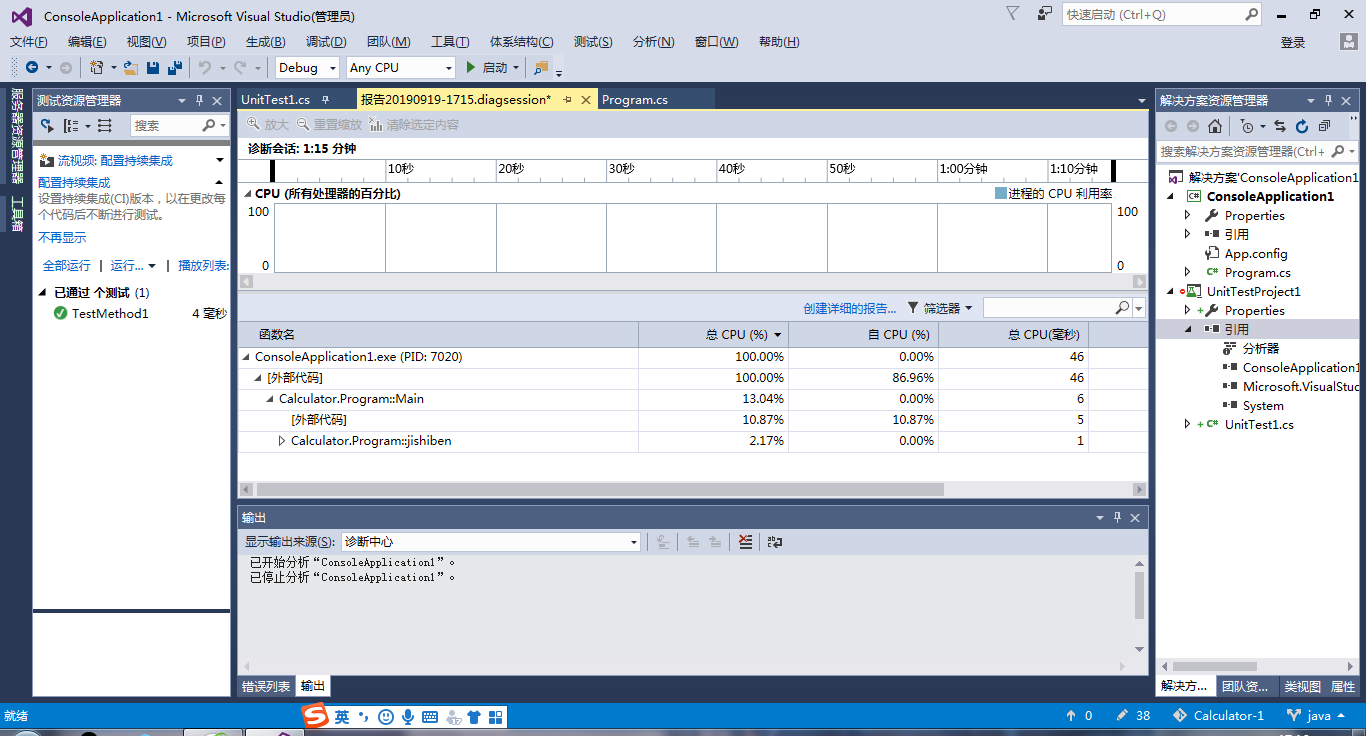Click the Open File folder icon
Screen dimensions: 1366x736
coord(130,67)
